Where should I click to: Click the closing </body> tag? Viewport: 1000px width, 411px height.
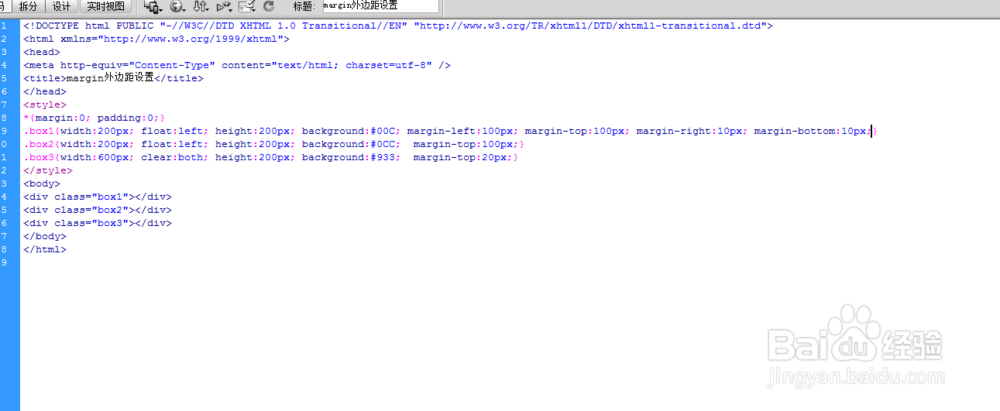point(45,236)
